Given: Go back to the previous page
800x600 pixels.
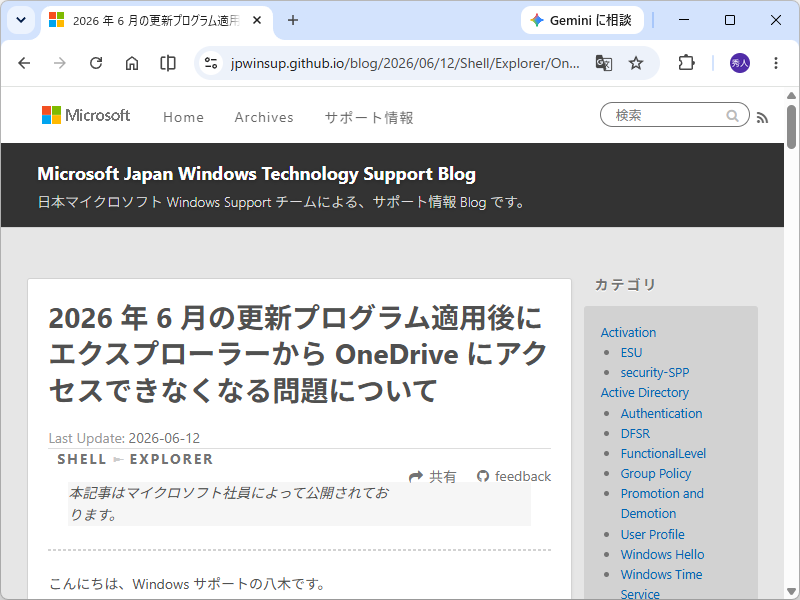Looking at the screenshot, I should click(24, 63).
